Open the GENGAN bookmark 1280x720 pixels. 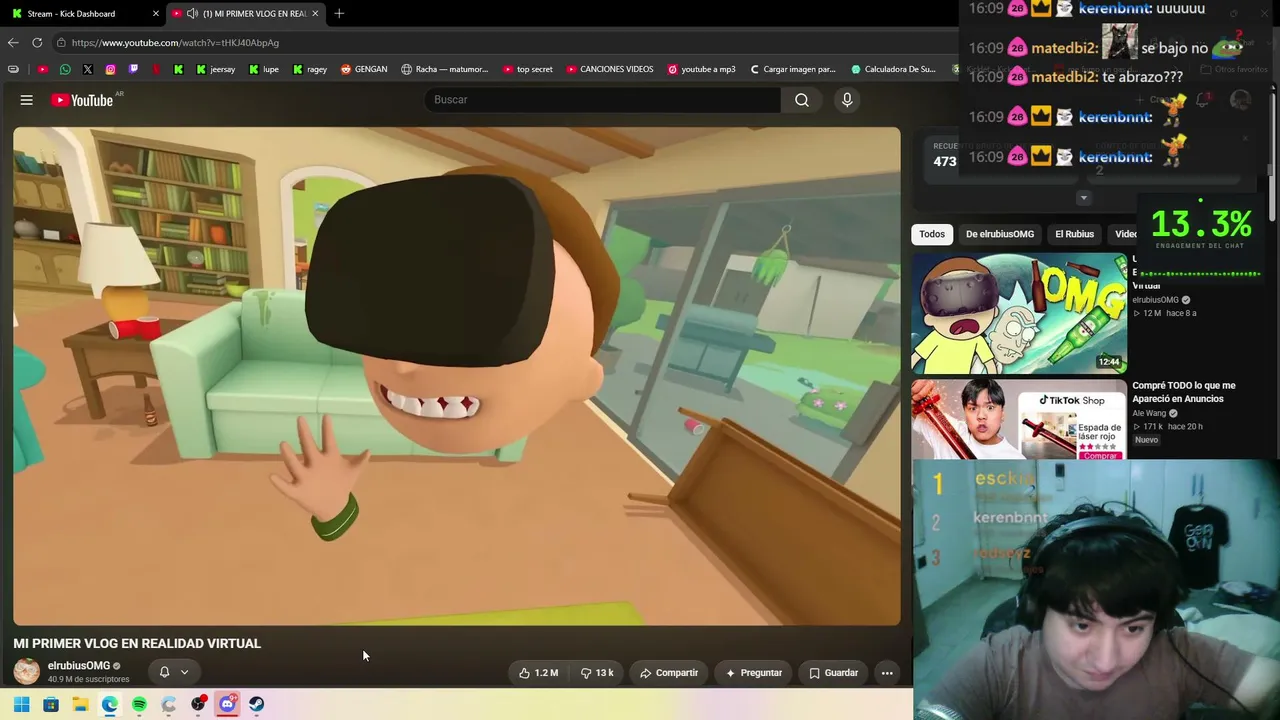point(364,69)
